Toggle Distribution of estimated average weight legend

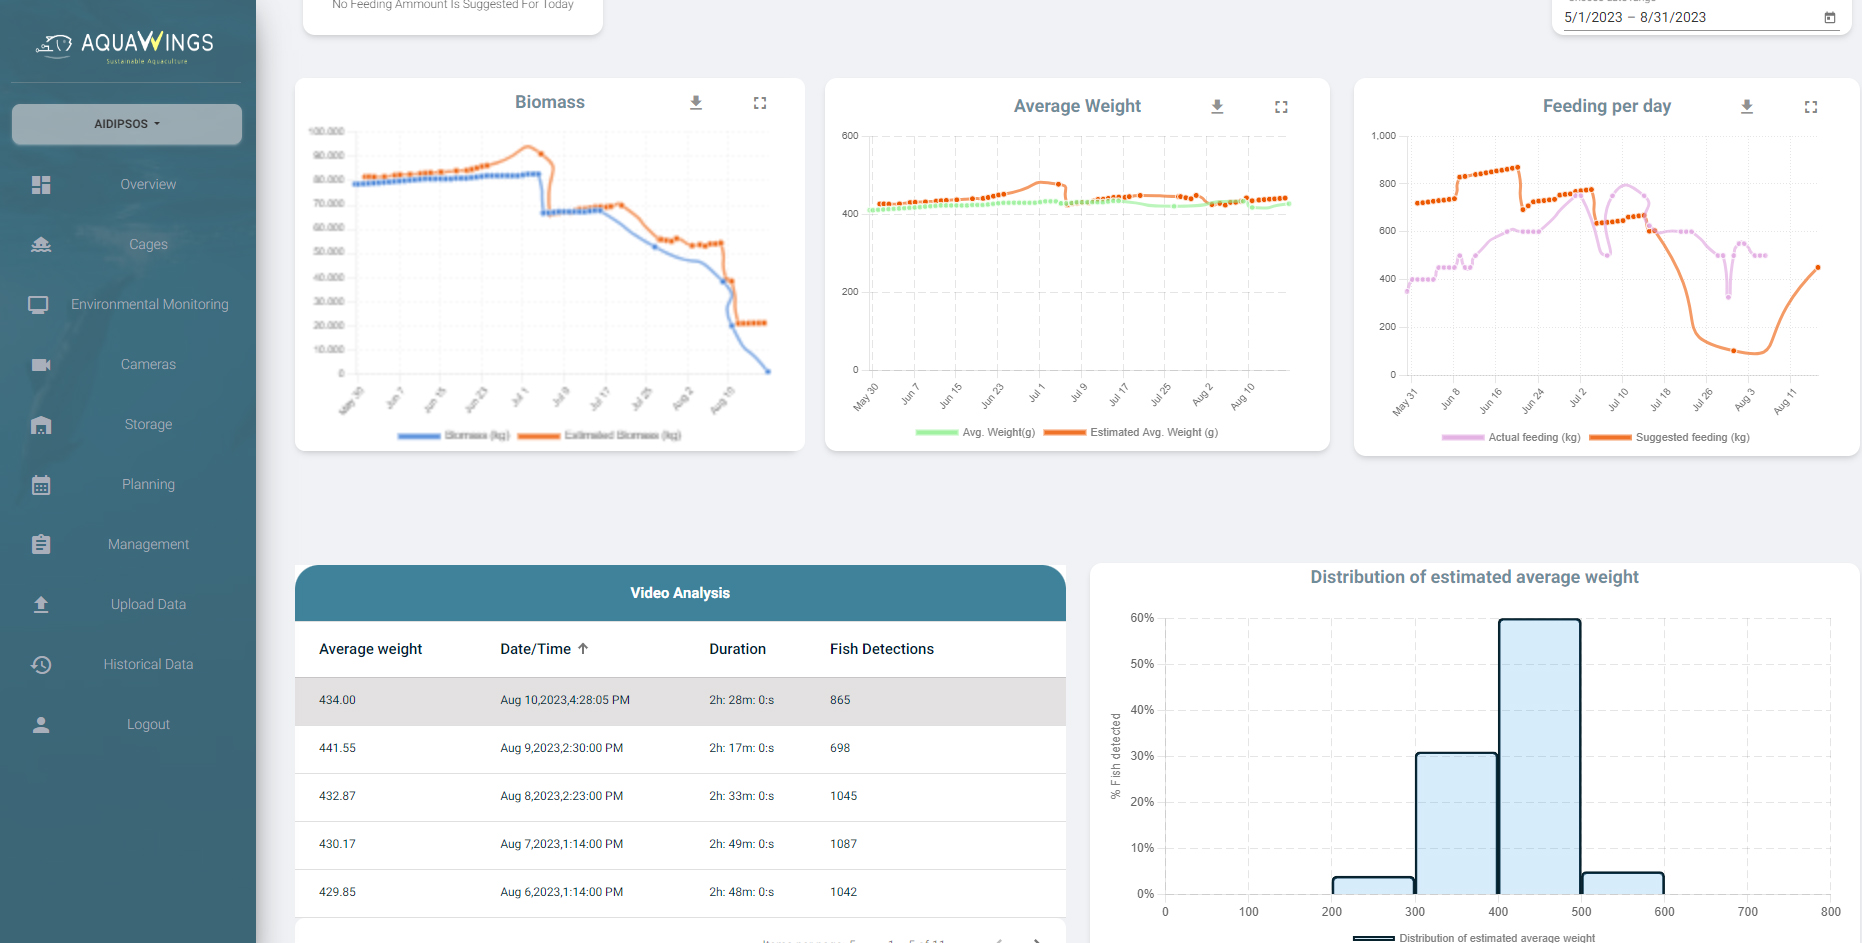[x=1474, y=938]
